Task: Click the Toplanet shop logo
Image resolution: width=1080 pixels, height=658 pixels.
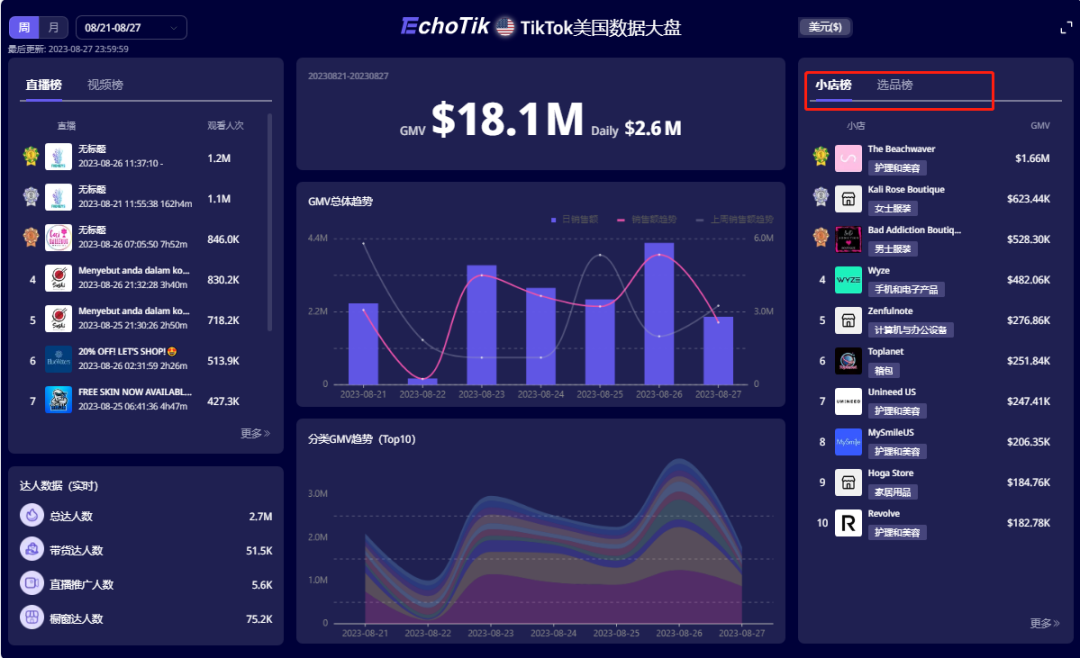Action: click(848, 360)
